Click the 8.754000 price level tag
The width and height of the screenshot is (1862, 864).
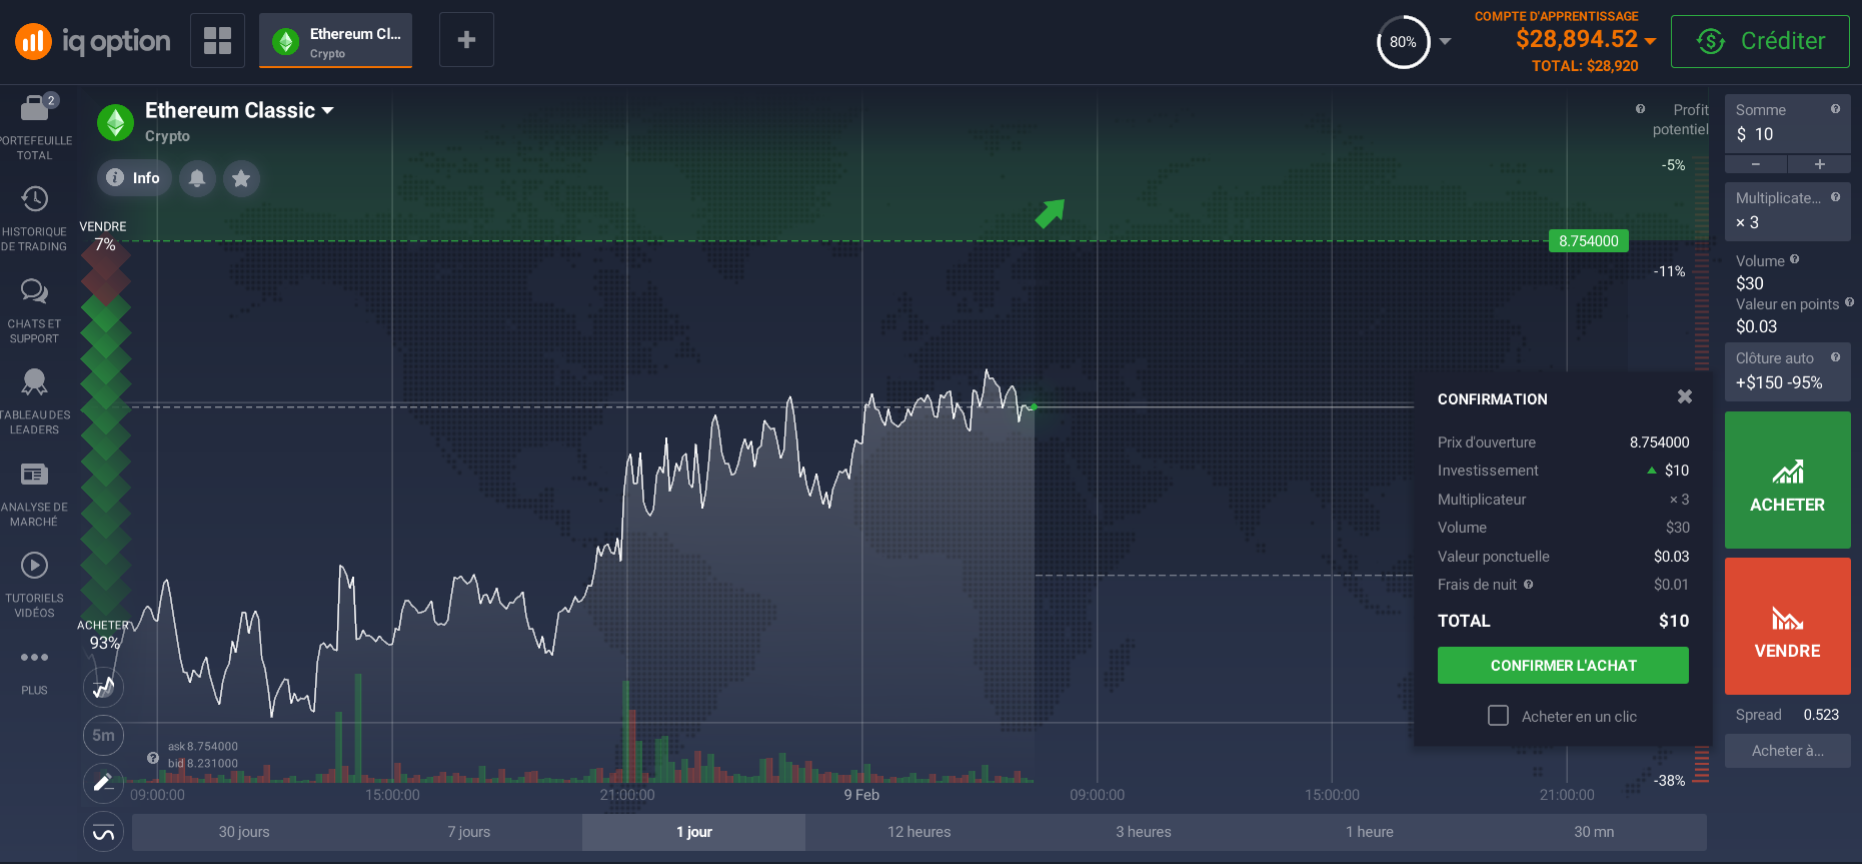(x=1588, y=241)
